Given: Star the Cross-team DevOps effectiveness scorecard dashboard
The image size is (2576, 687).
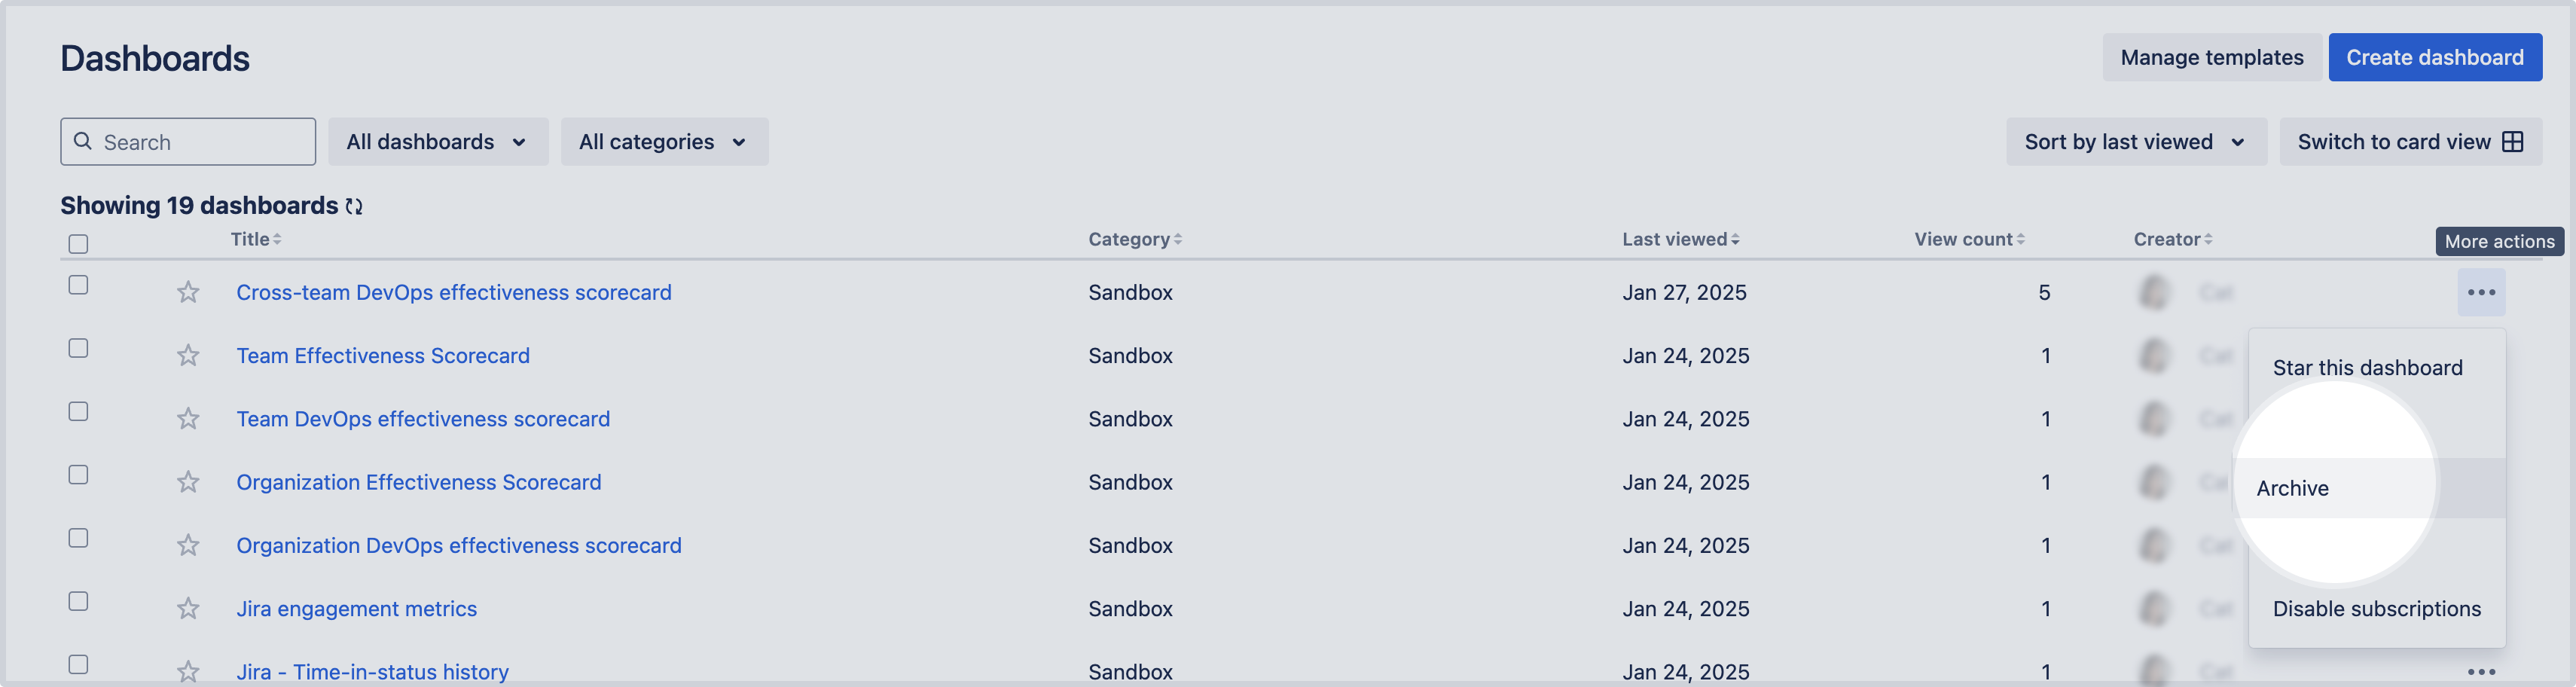Looking at the screenshot, I should coord(188,292).
